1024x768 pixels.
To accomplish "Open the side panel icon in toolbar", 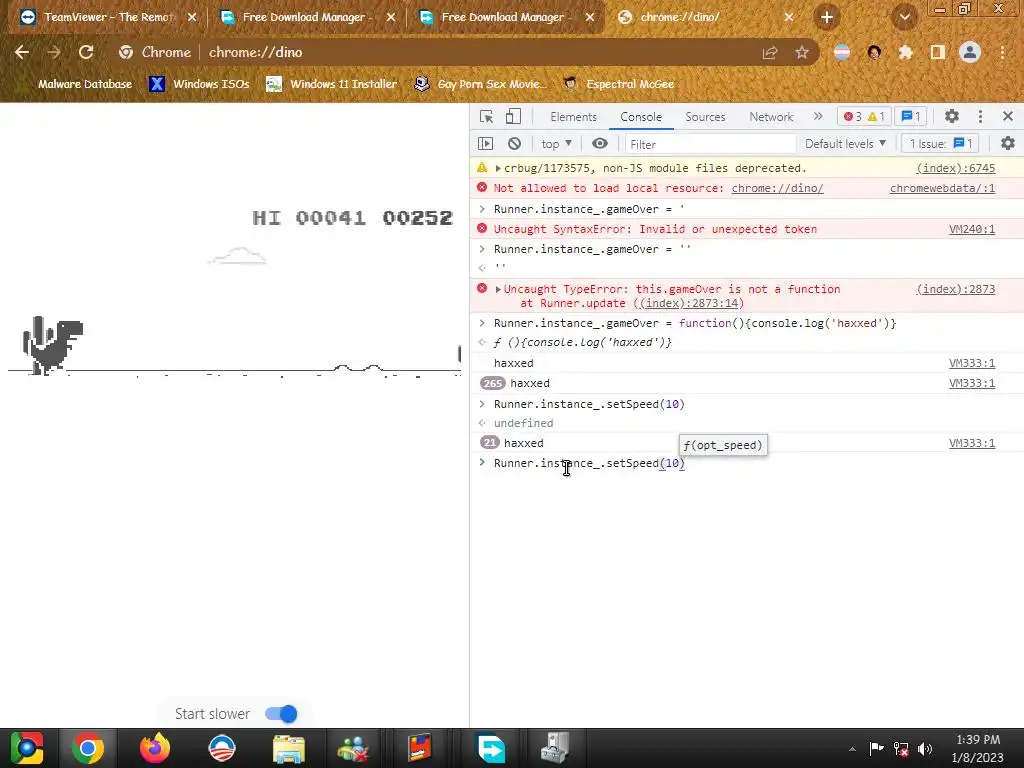I will (938, 52).
